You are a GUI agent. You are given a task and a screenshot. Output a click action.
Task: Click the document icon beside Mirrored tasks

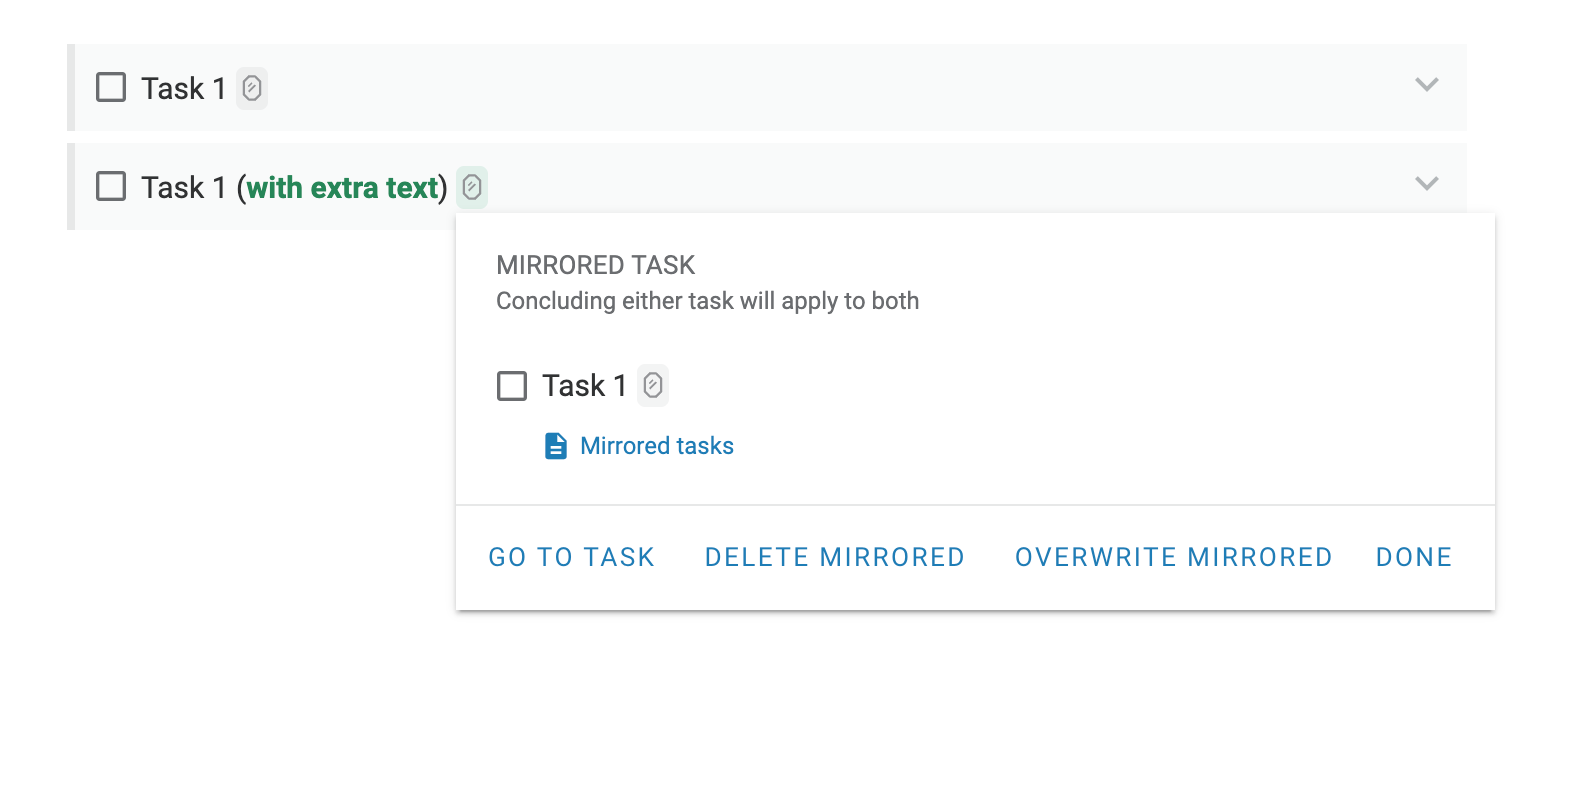point(556,446)
